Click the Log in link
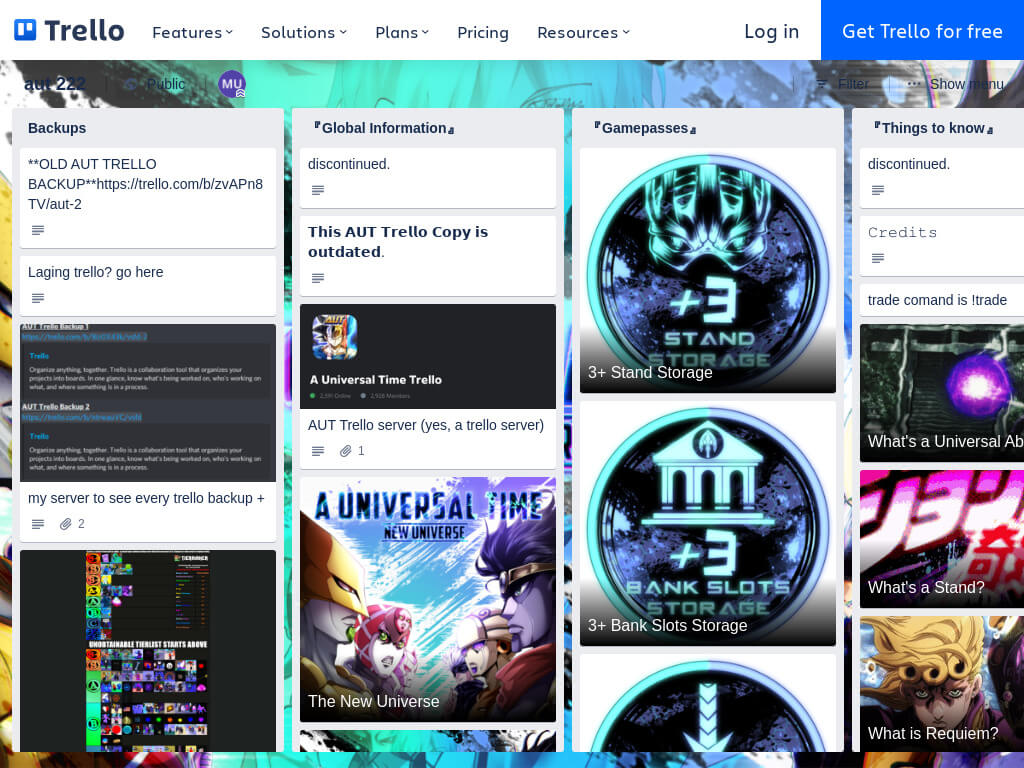1024x768 pixels. [x=771, y=31]
